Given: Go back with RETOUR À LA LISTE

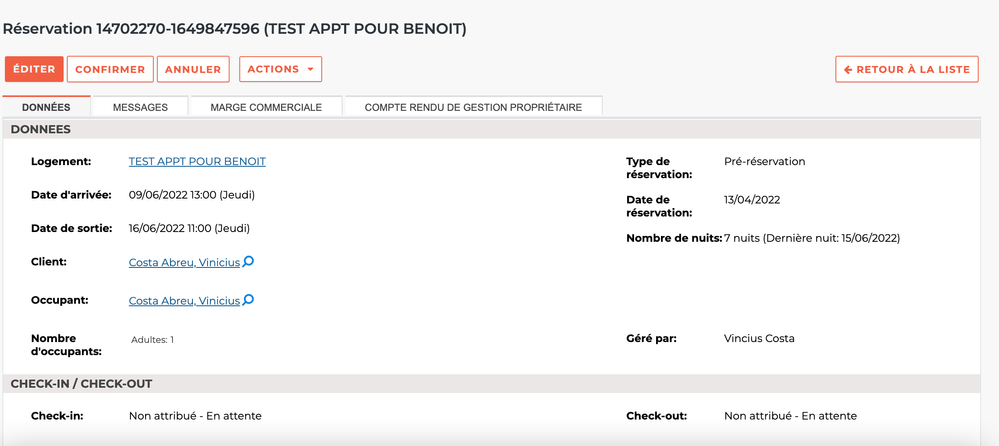Looking at the screenshot, I should coord(907,69).
